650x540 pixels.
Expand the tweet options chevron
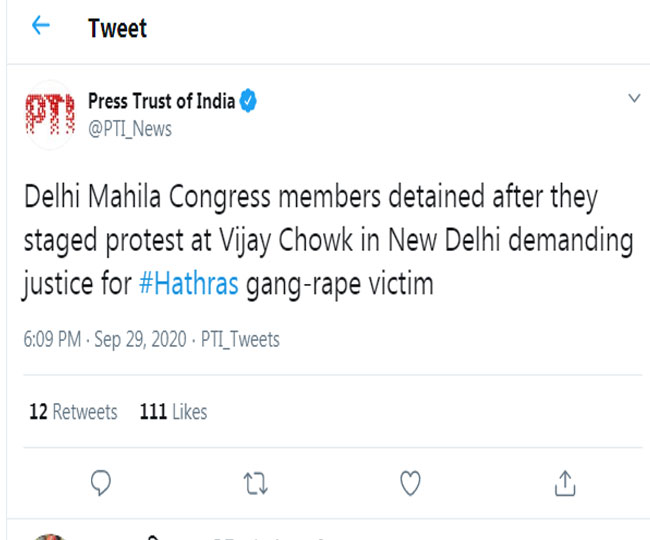pos(633,99)
